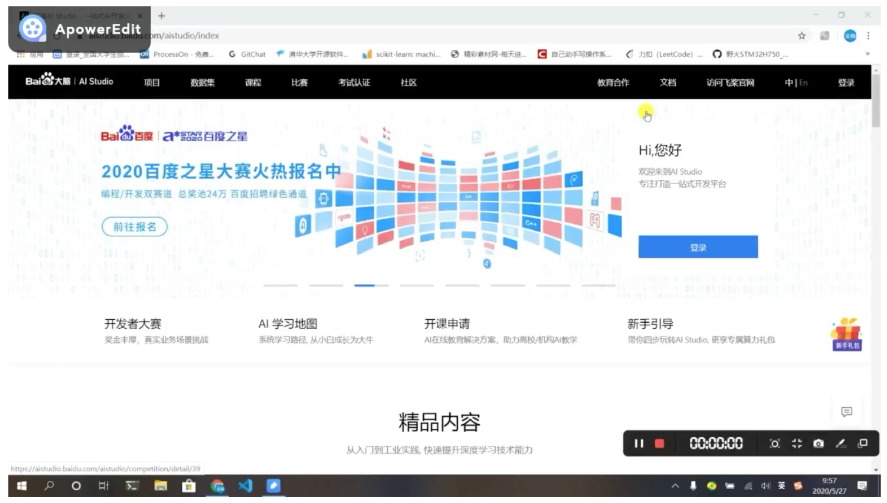Toggle the 英 input language indicator
The width and height of the screenshot is (887, 503).
[781, 486]
